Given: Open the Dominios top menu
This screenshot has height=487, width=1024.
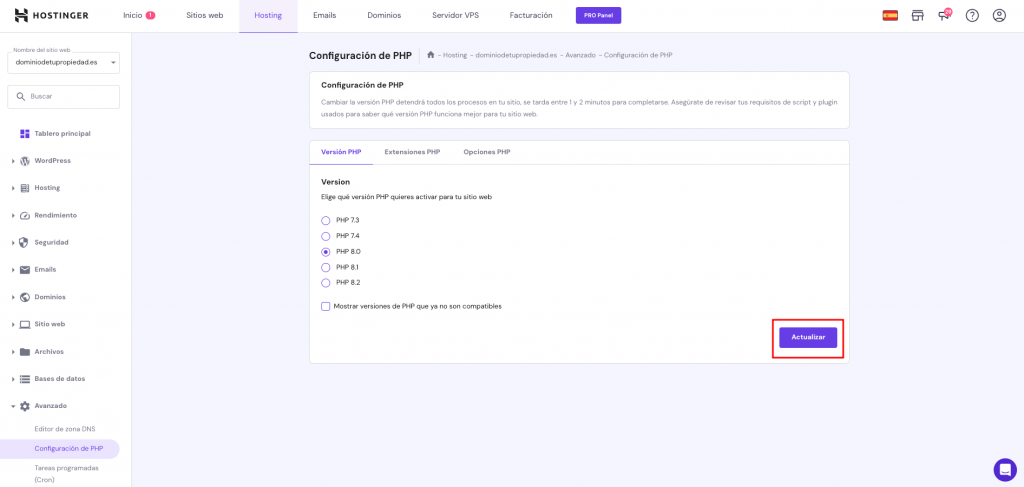Looking at the screenshot, I should 384,15.
